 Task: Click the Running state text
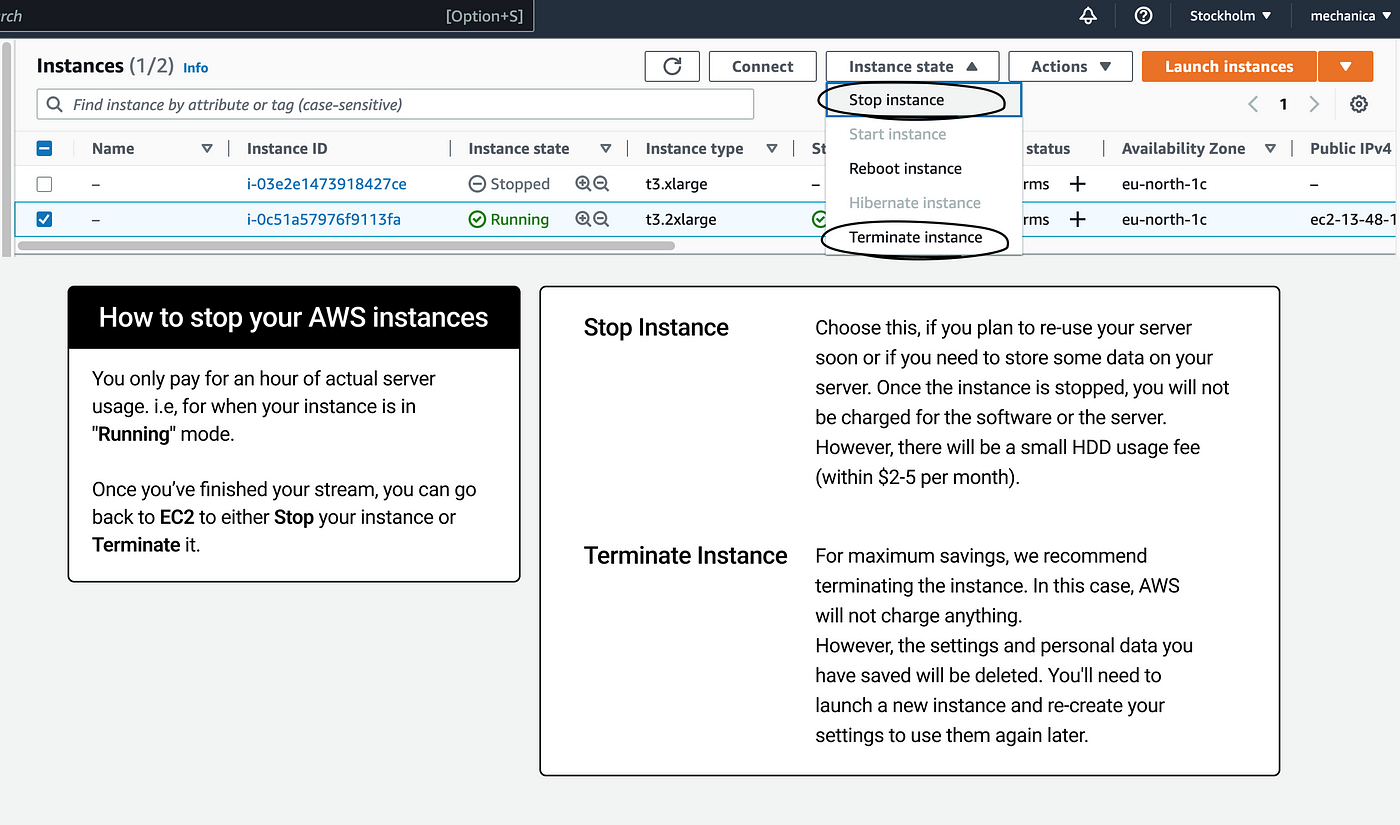(520, 219)
